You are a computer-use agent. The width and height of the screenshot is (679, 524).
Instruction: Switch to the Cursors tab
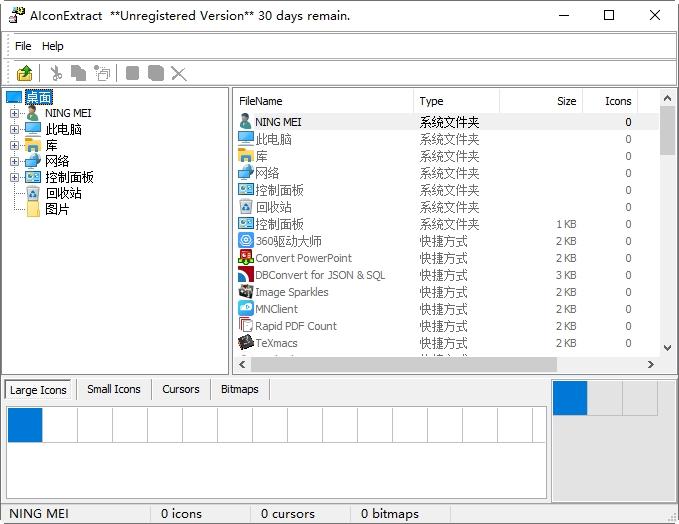coord(181,389)
